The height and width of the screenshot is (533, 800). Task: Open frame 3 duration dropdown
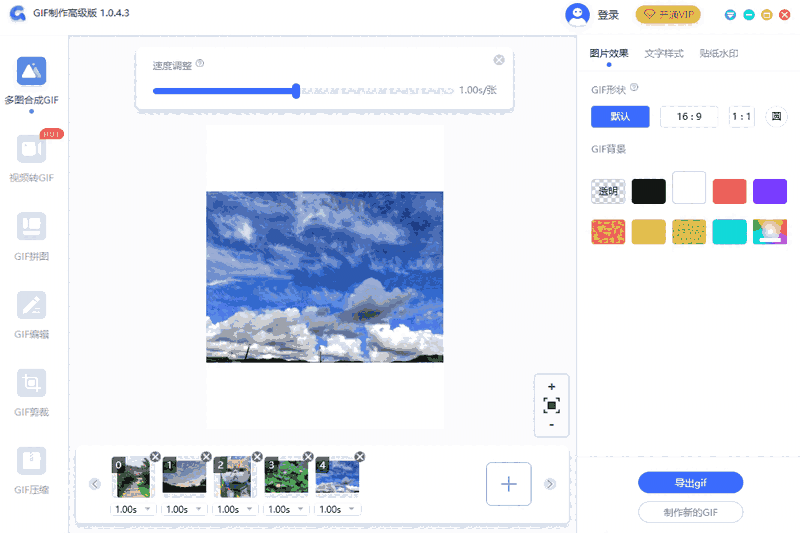(286, 509)
